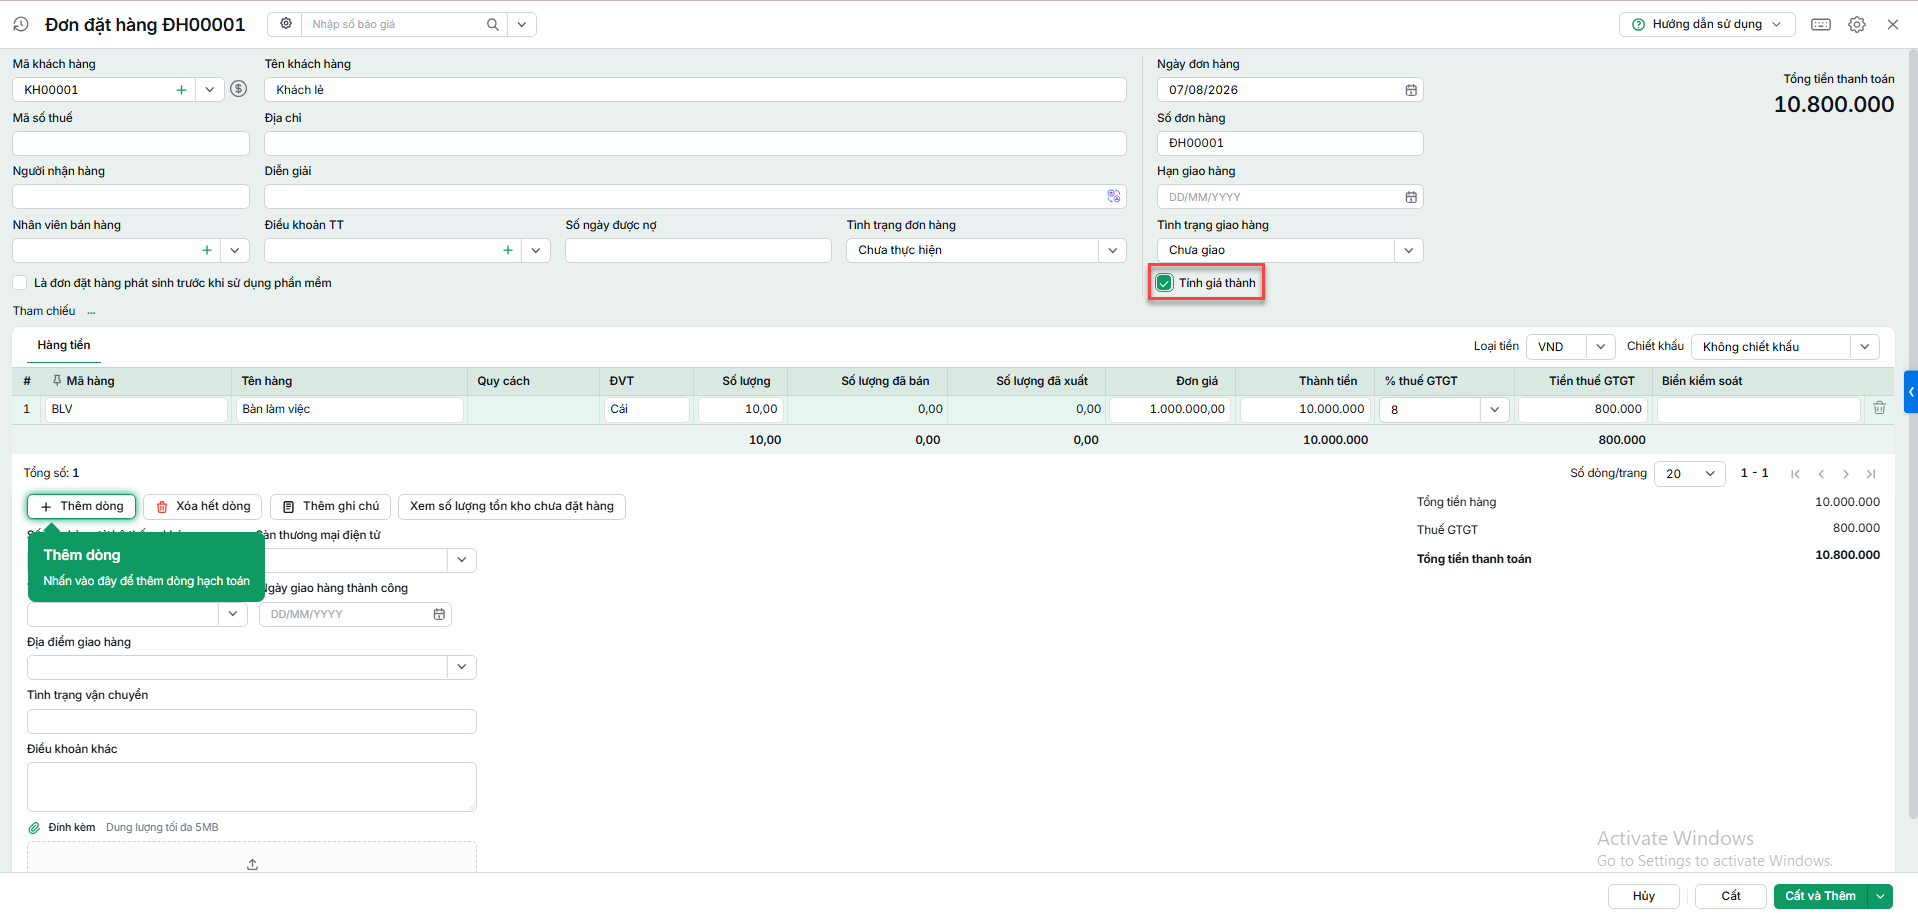1918x915 pixels.
Task: Expand the Mã khách hàng dropdown
Action: pos(210,90)
